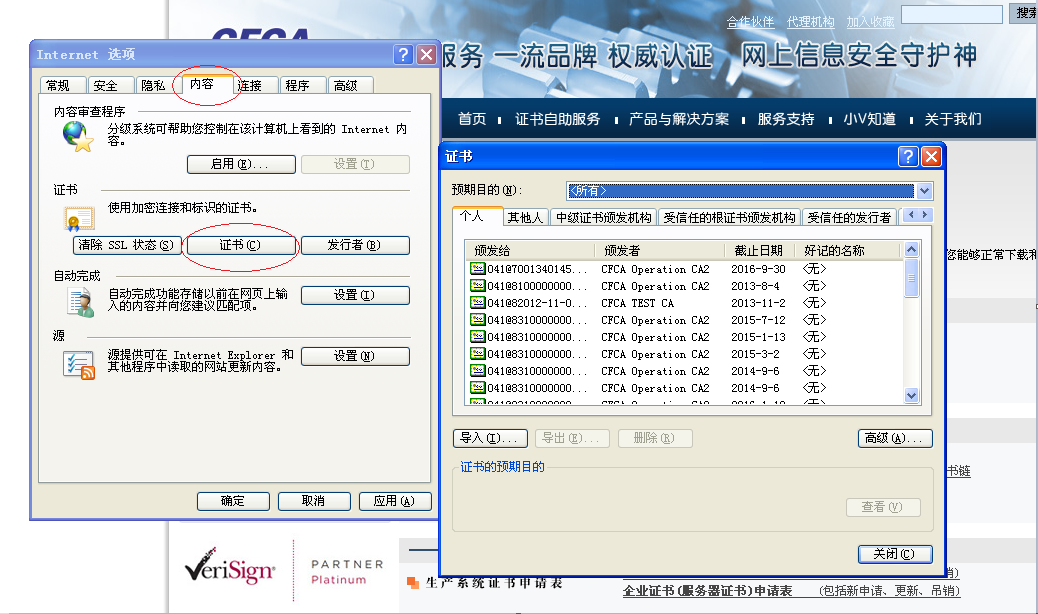1038x614 pixels.
Task: Open the 证书自助服务 navigation link
Action: pos(557,119)
